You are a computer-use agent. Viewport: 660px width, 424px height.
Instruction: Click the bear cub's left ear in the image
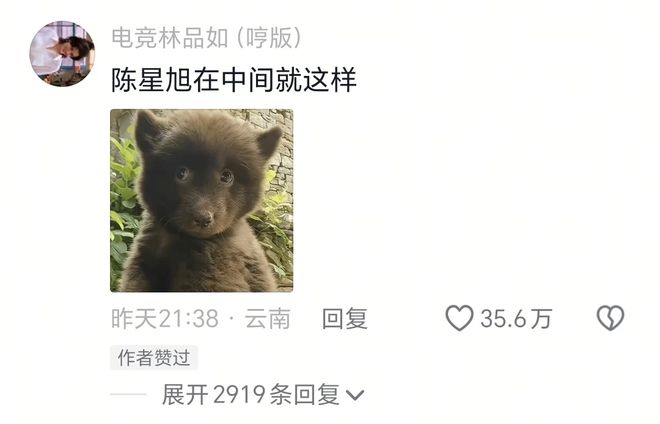(x=147, y=131)
